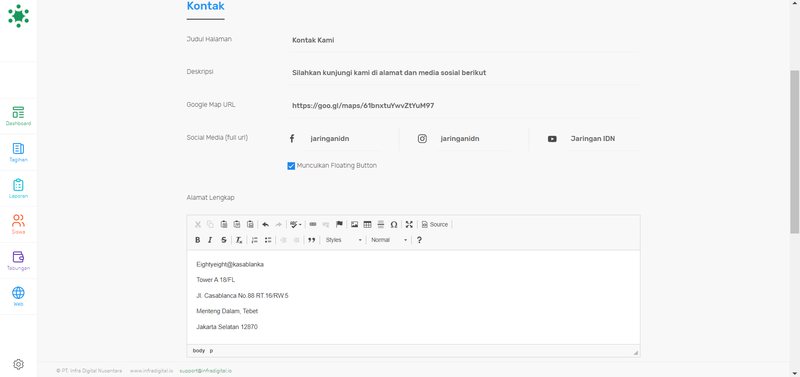Click the Instagram icon
800x377 pixels.
[x=422, y=139]
